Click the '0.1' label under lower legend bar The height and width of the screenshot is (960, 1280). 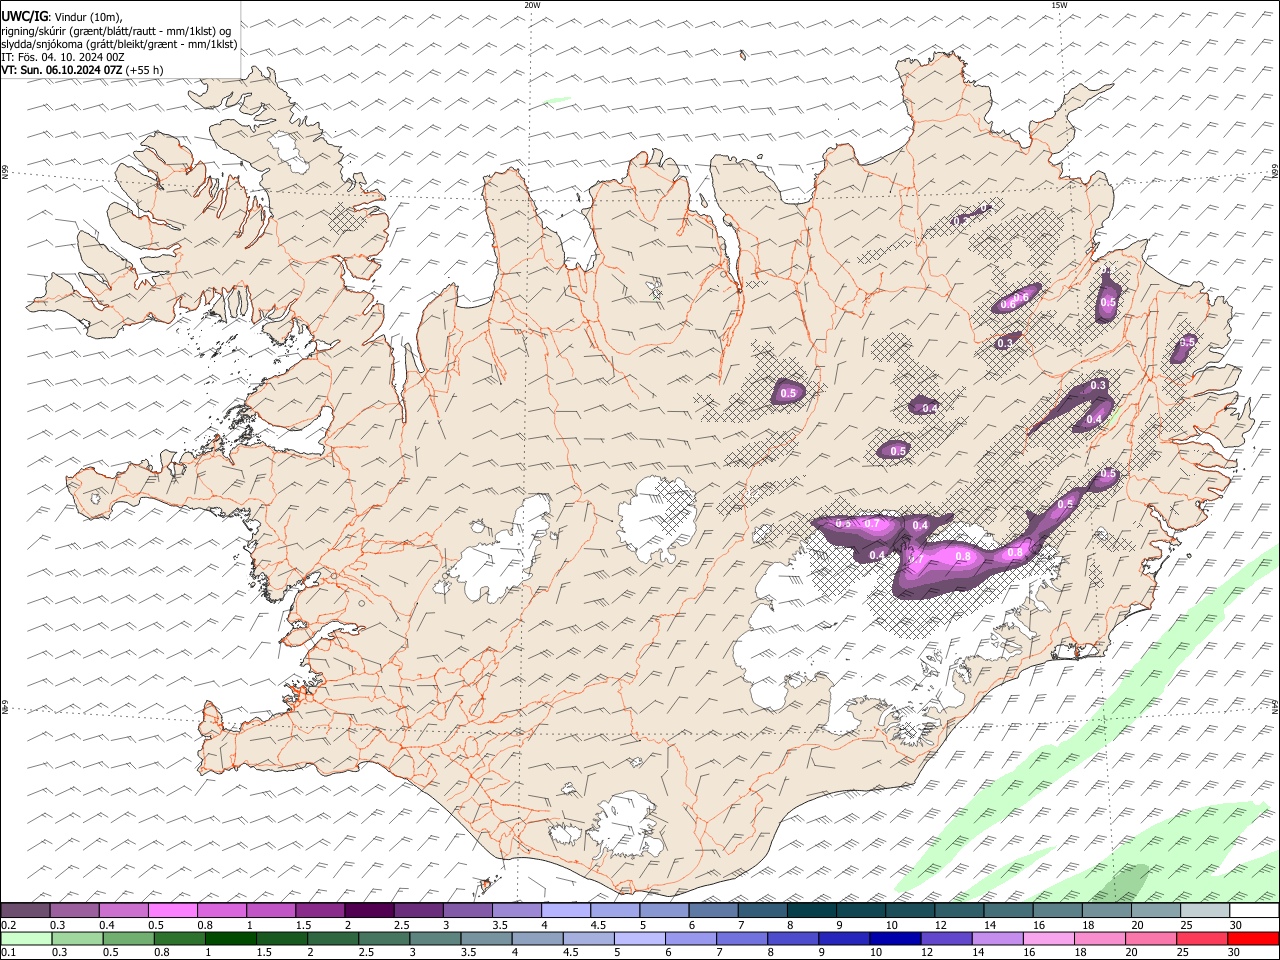(7, 953)
